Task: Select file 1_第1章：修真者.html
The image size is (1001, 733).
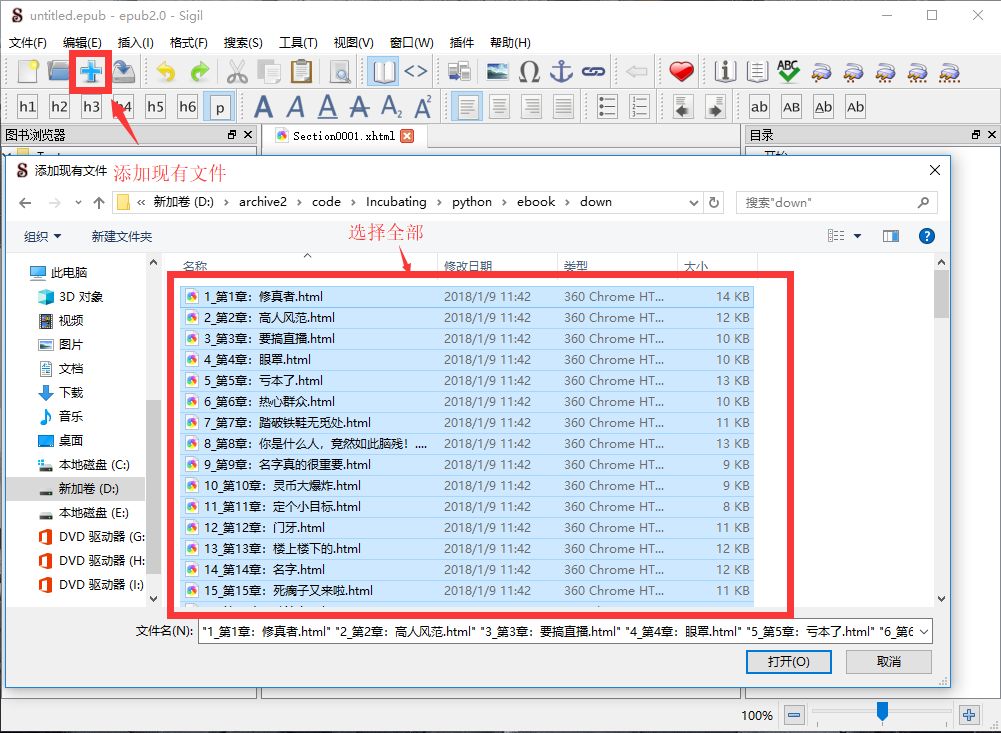Action: (466, 296)
